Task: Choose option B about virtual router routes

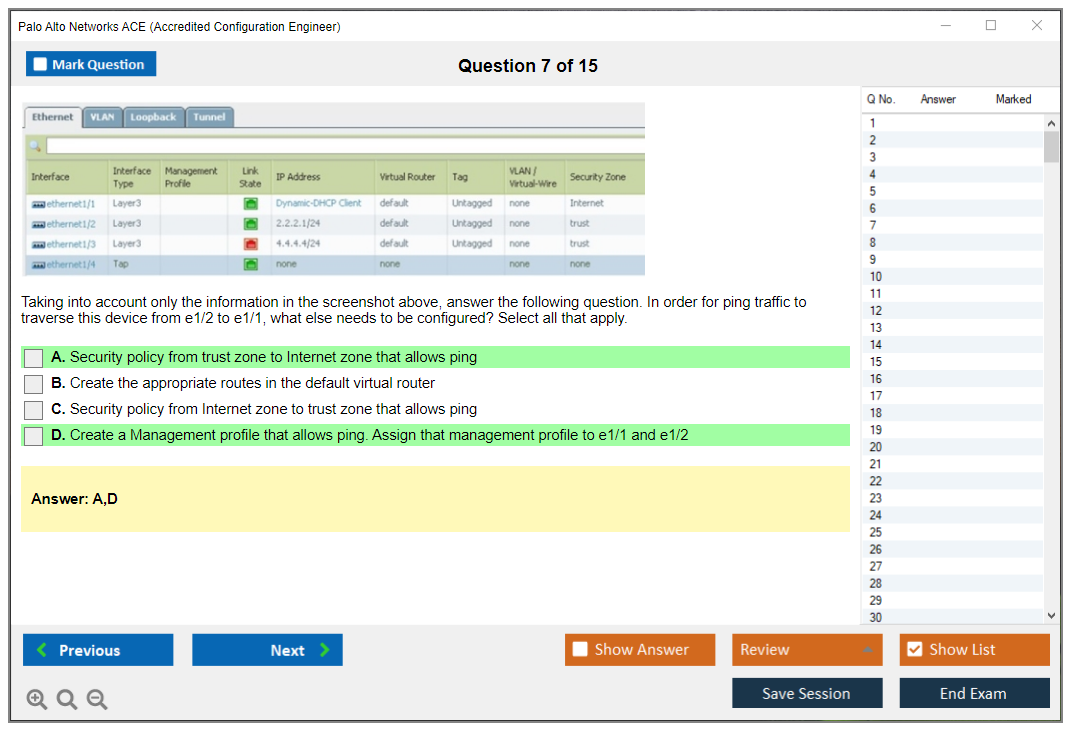Action: [33, 384]
